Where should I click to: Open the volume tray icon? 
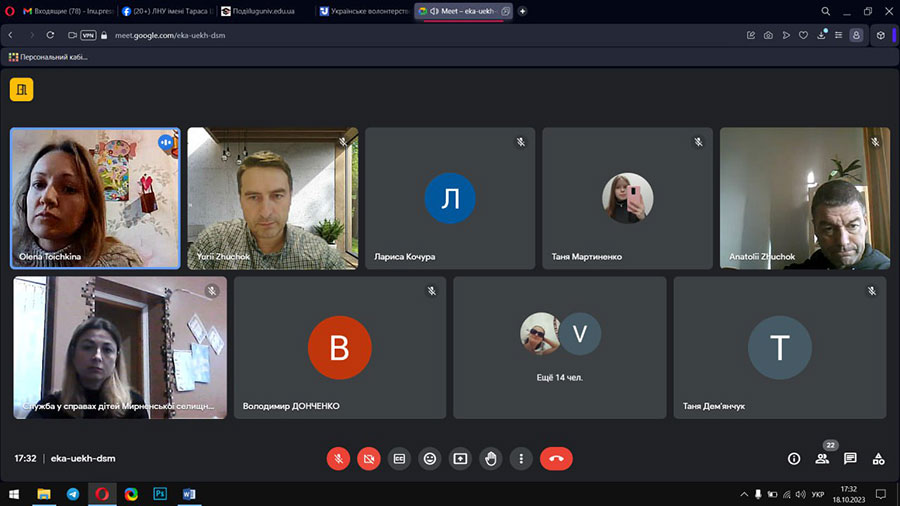point(801,494)
